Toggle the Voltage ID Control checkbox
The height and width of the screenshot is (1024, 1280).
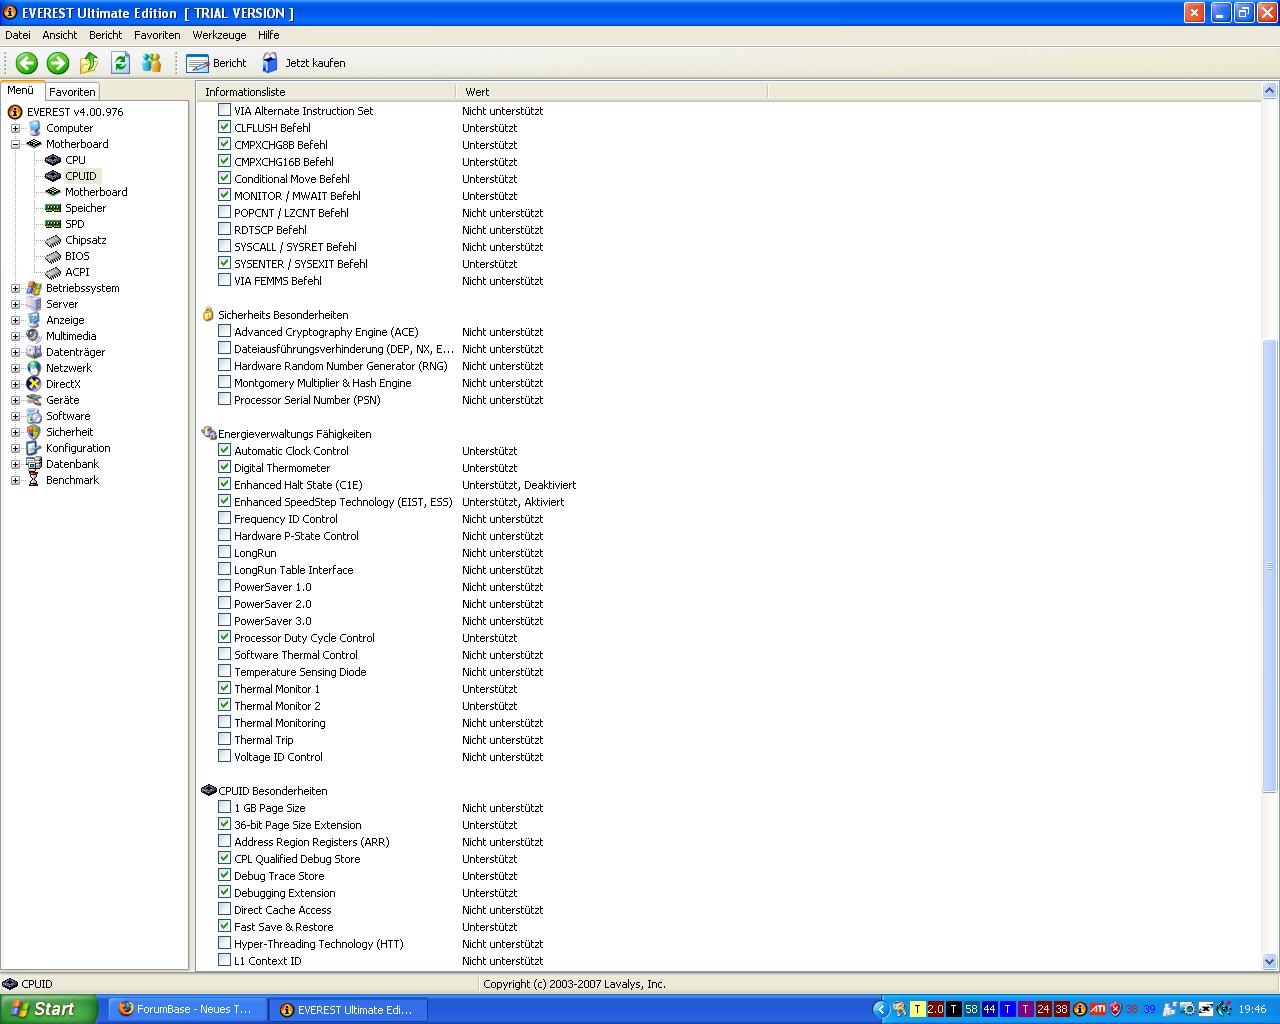tap(224, 756)
